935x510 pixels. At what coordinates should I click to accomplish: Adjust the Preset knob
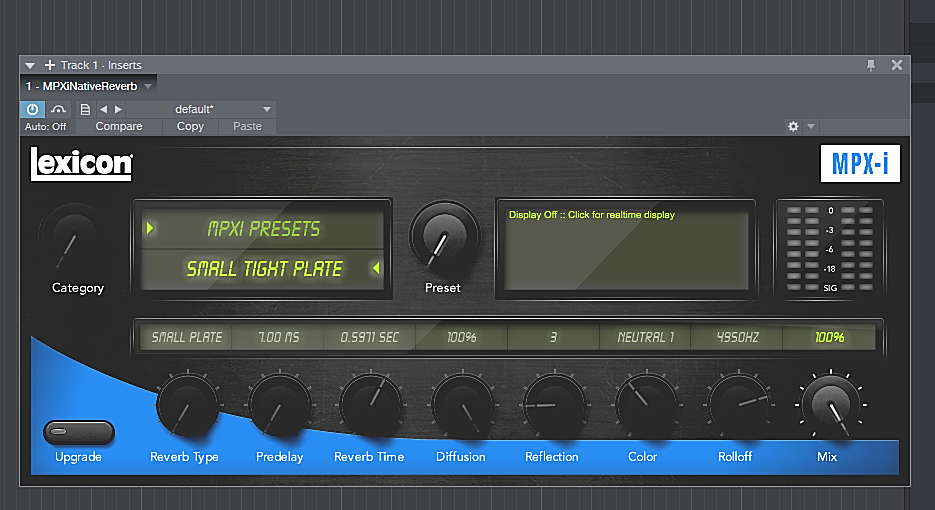pyautogui.click(x=444, y=236)
